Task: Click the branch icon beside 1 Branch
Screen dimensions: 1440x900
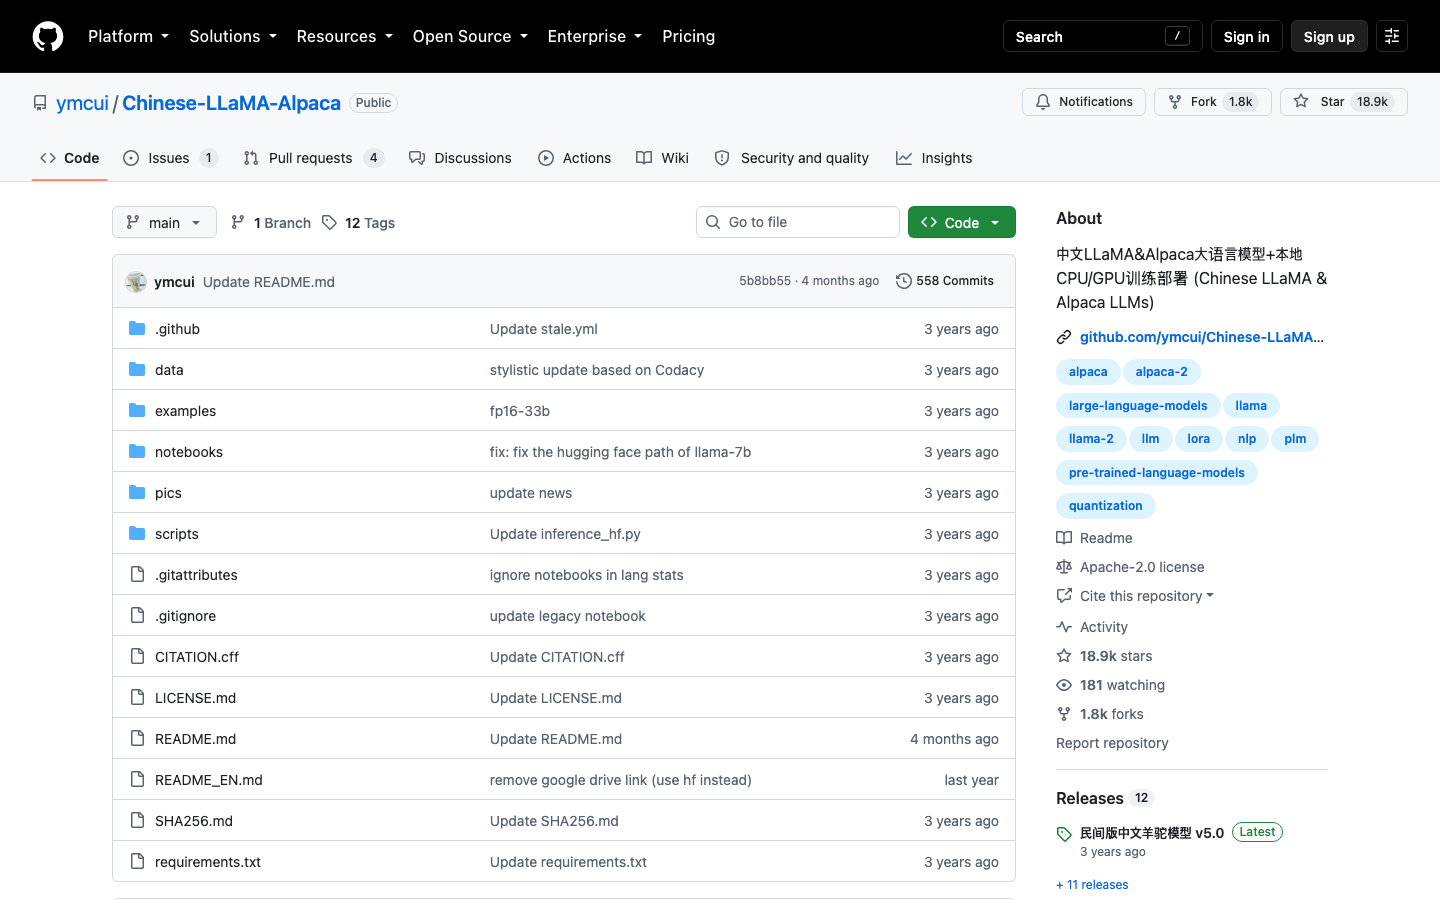Action: [238, 222]
